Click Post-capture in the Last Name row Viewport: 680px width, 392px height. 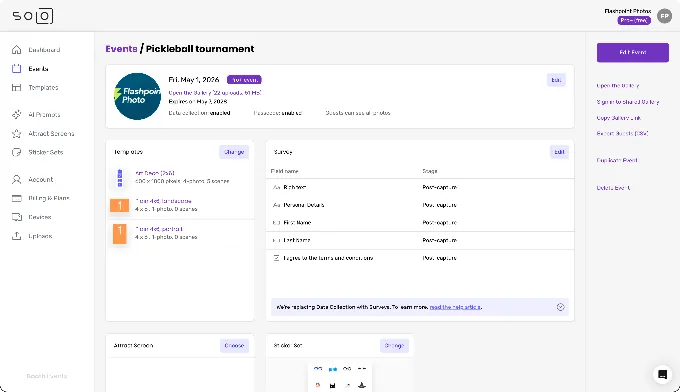(439, 240)
